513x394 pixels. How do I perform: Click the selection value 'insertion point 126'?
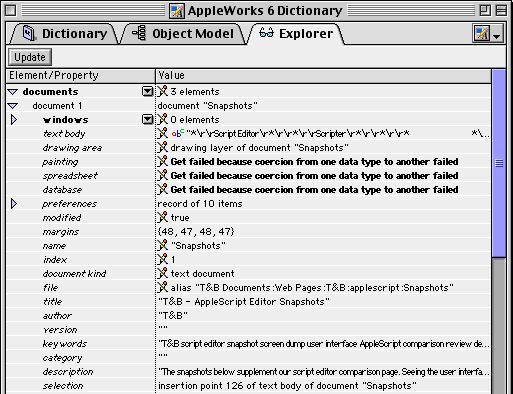[x=287, y=386]
